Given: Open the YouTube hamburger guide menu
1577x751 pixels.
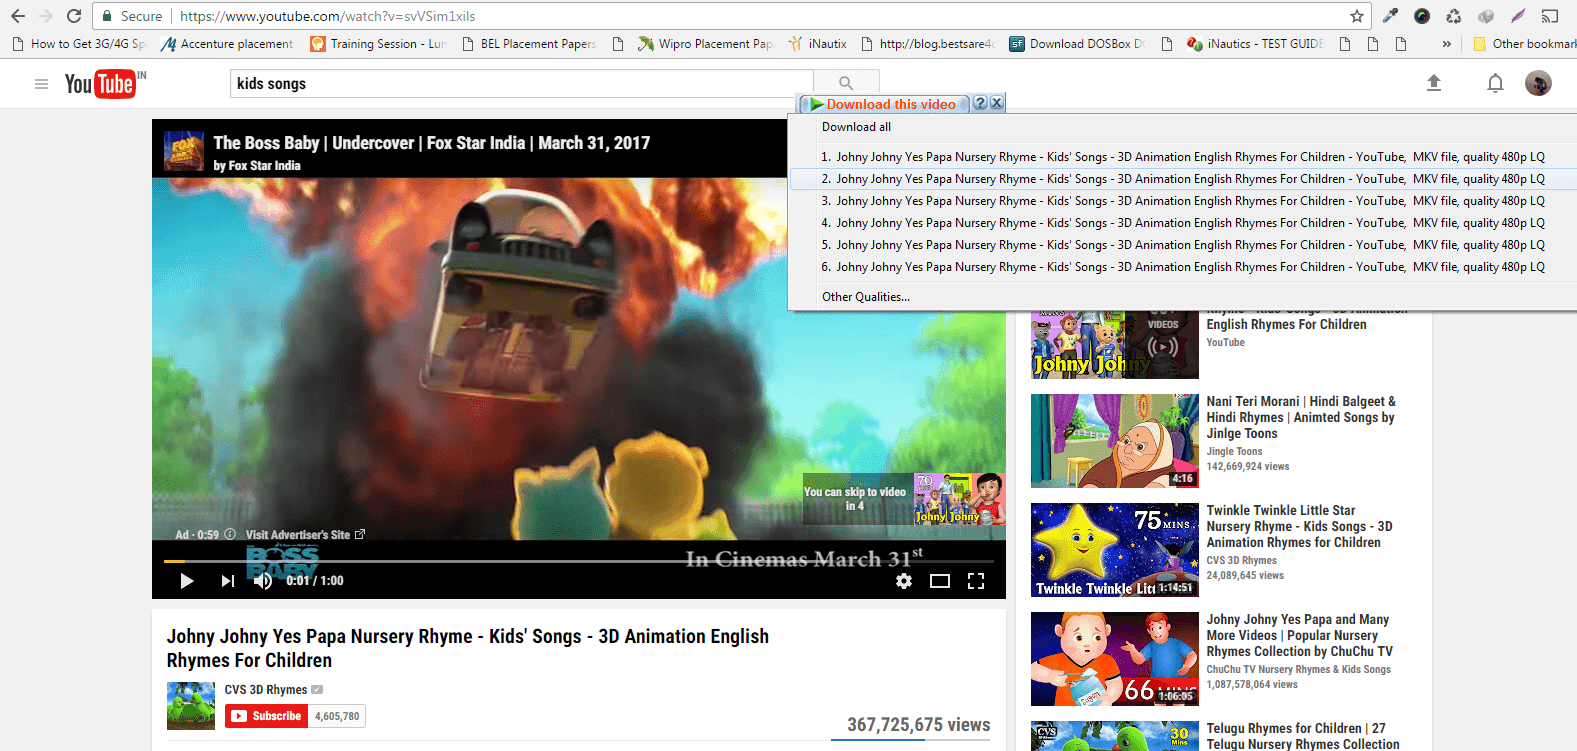Looking at the screenshot, I should pos(41,84).
